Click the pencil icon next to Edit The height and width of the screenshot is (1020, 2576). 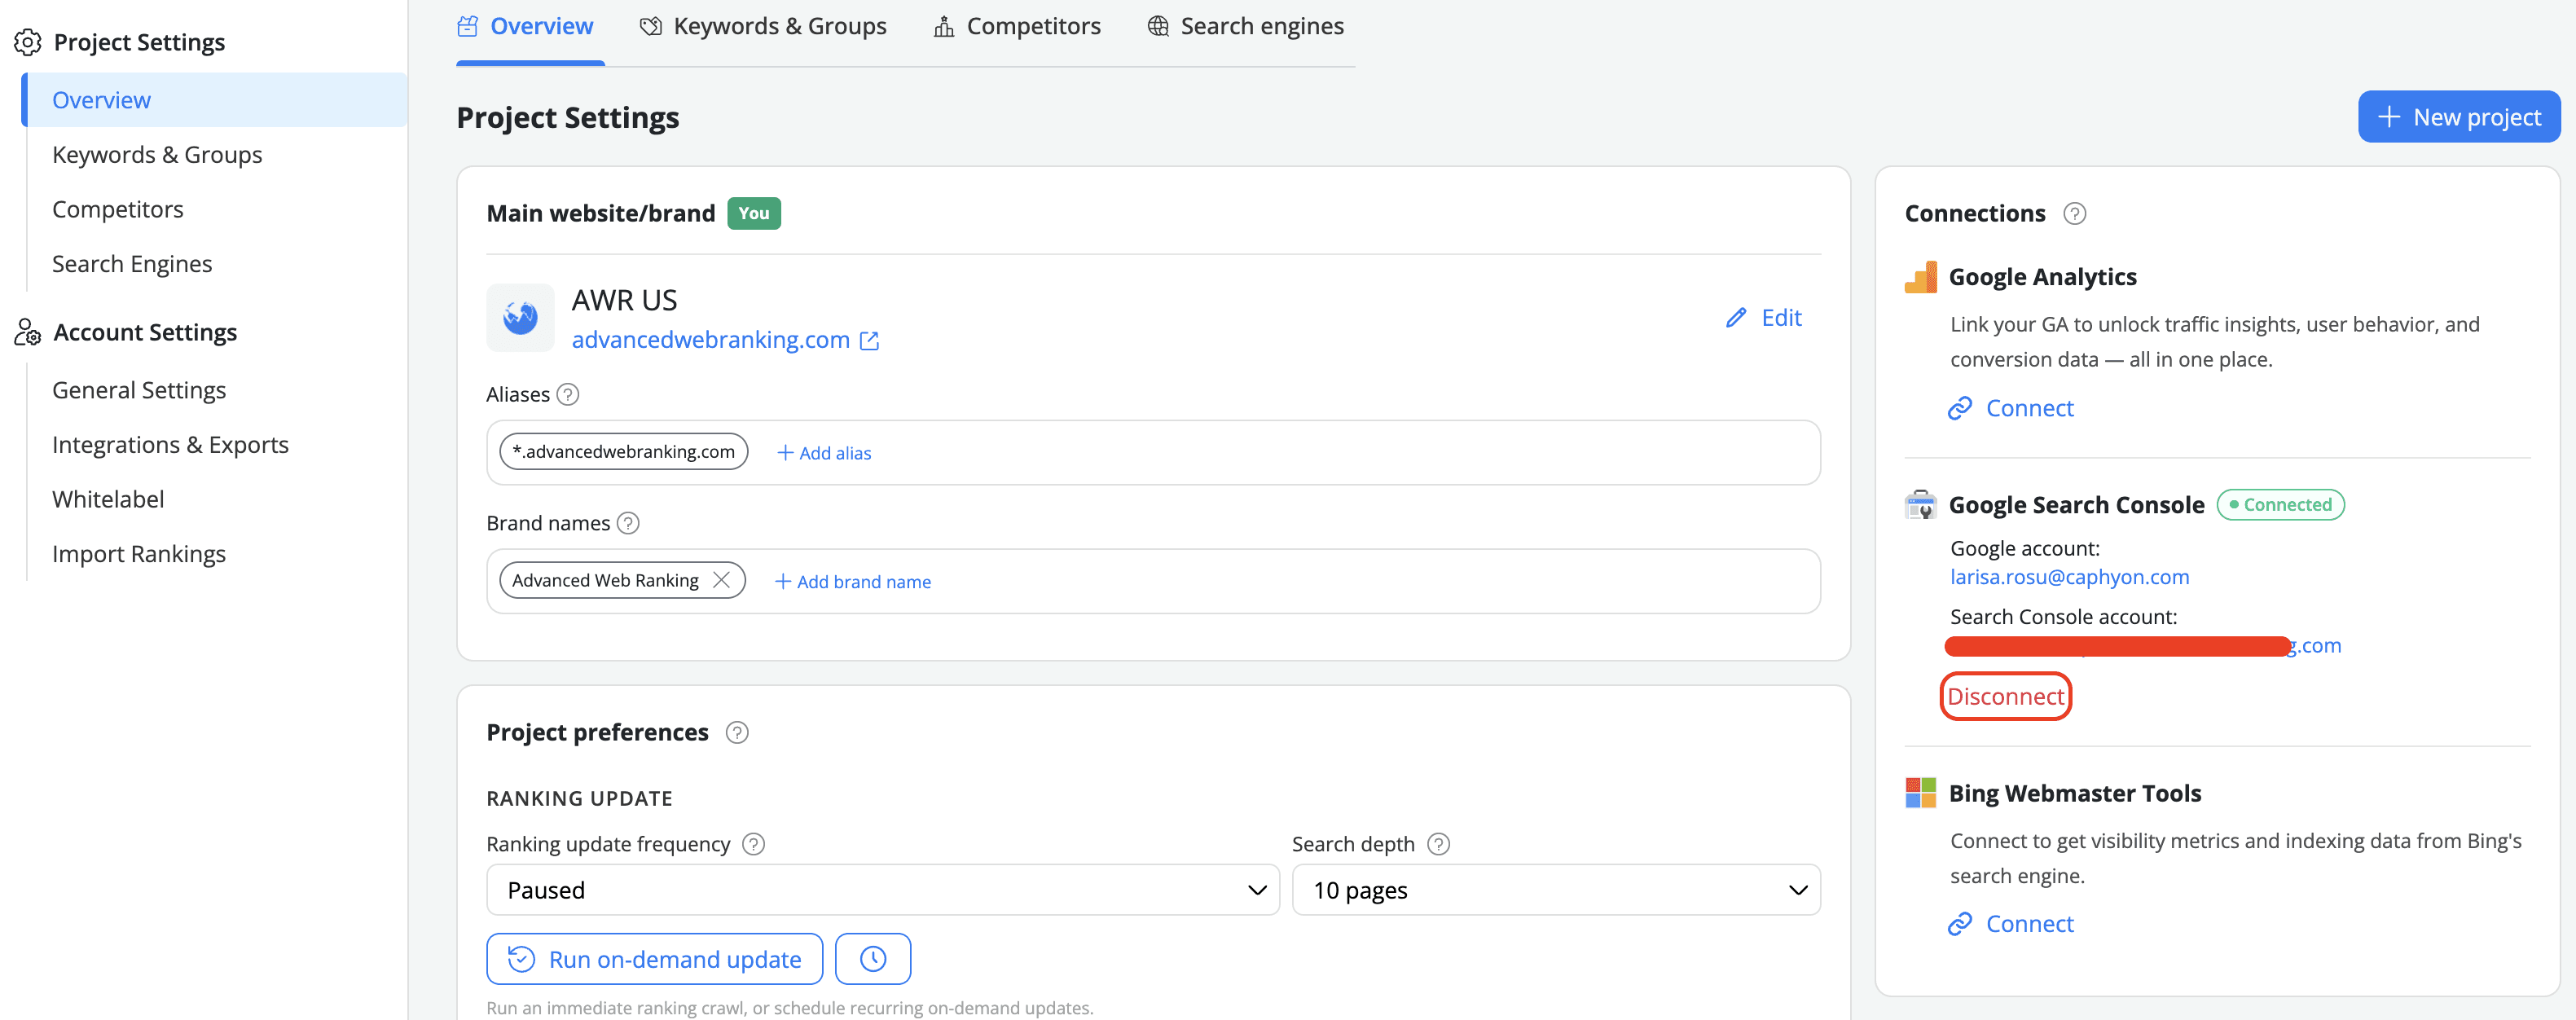(x=1737, y=318)
